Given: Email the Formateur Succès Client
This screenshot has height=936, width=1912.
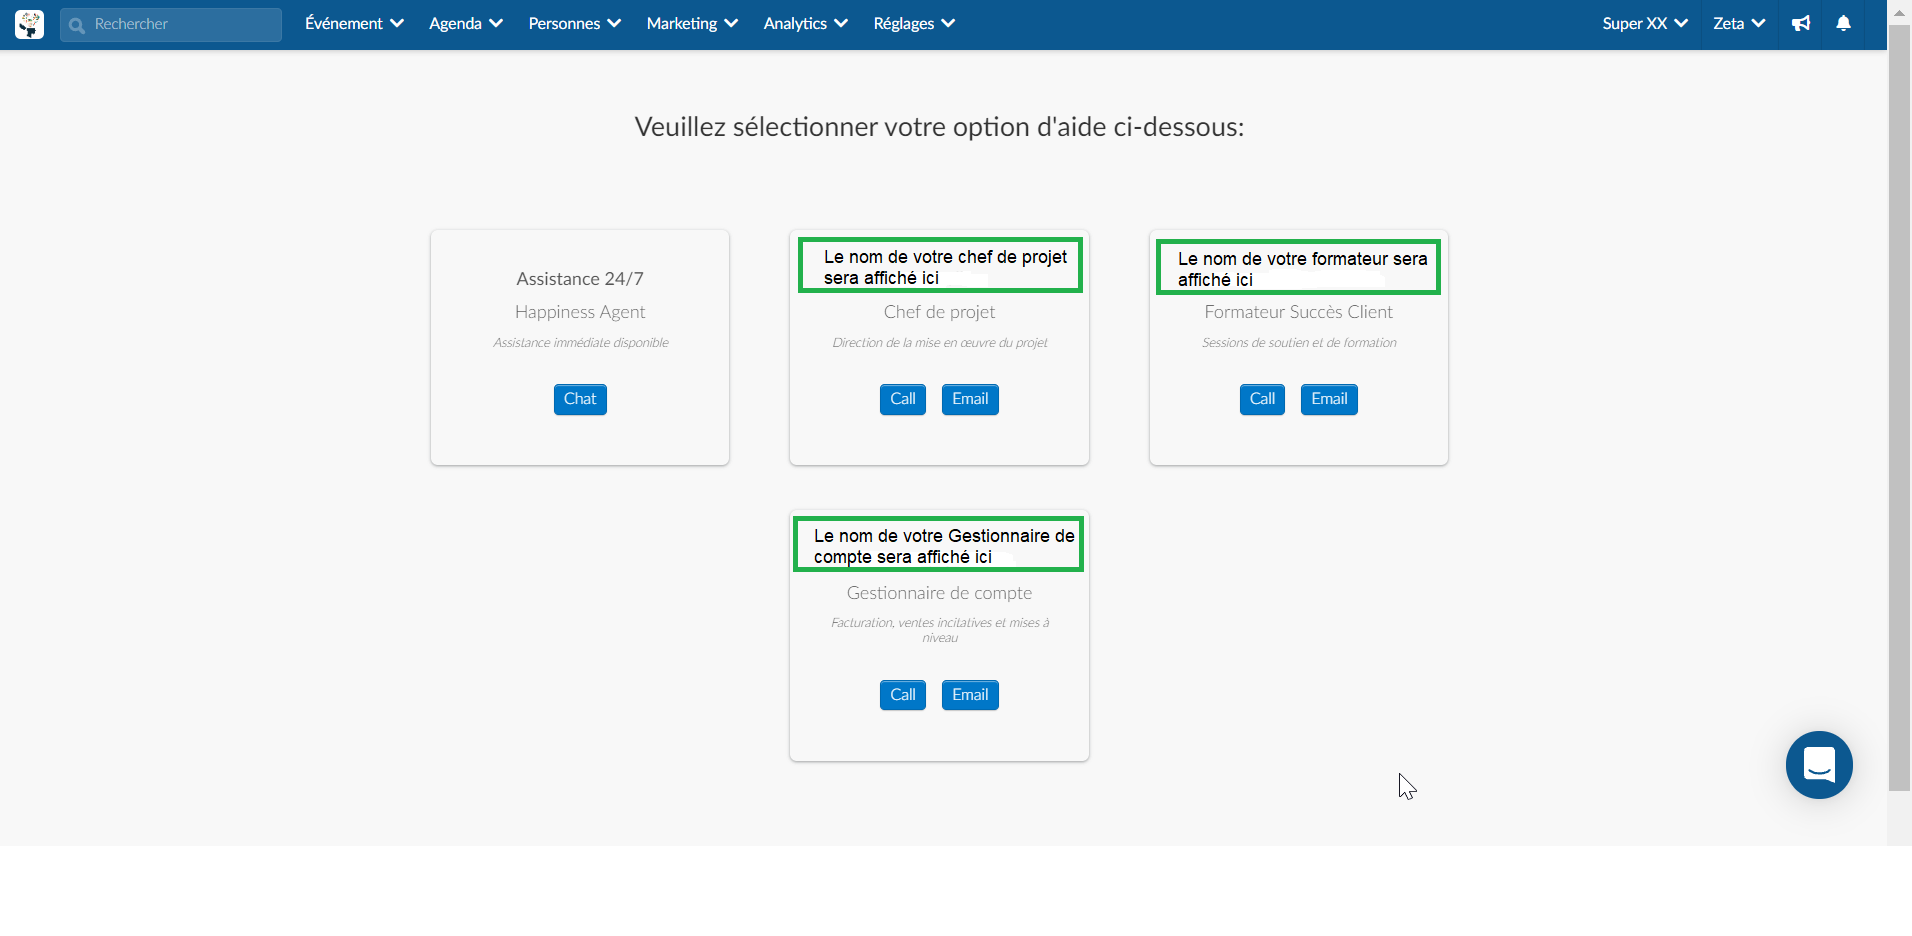Looking at the screenshot, I should (x=1329, y=399).
